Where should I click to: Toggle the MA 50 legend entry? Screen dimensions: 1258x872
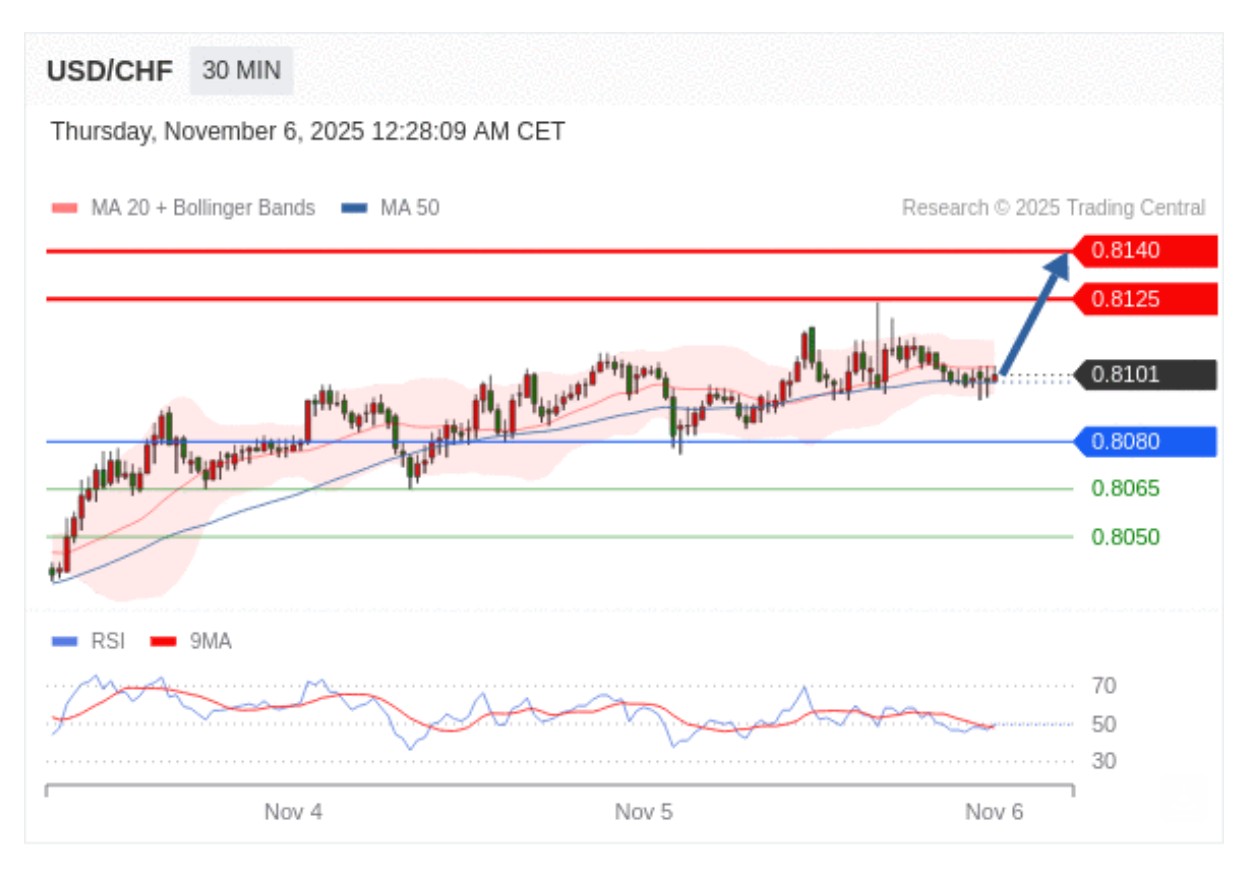tap(390, 208)
